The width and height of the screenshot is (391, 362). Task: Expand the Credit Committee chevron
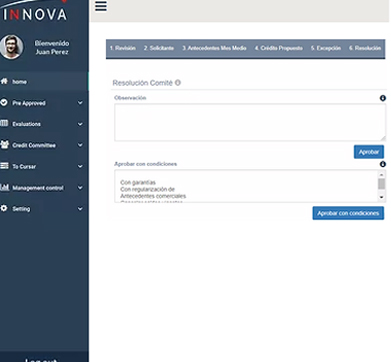pos(80,145)
